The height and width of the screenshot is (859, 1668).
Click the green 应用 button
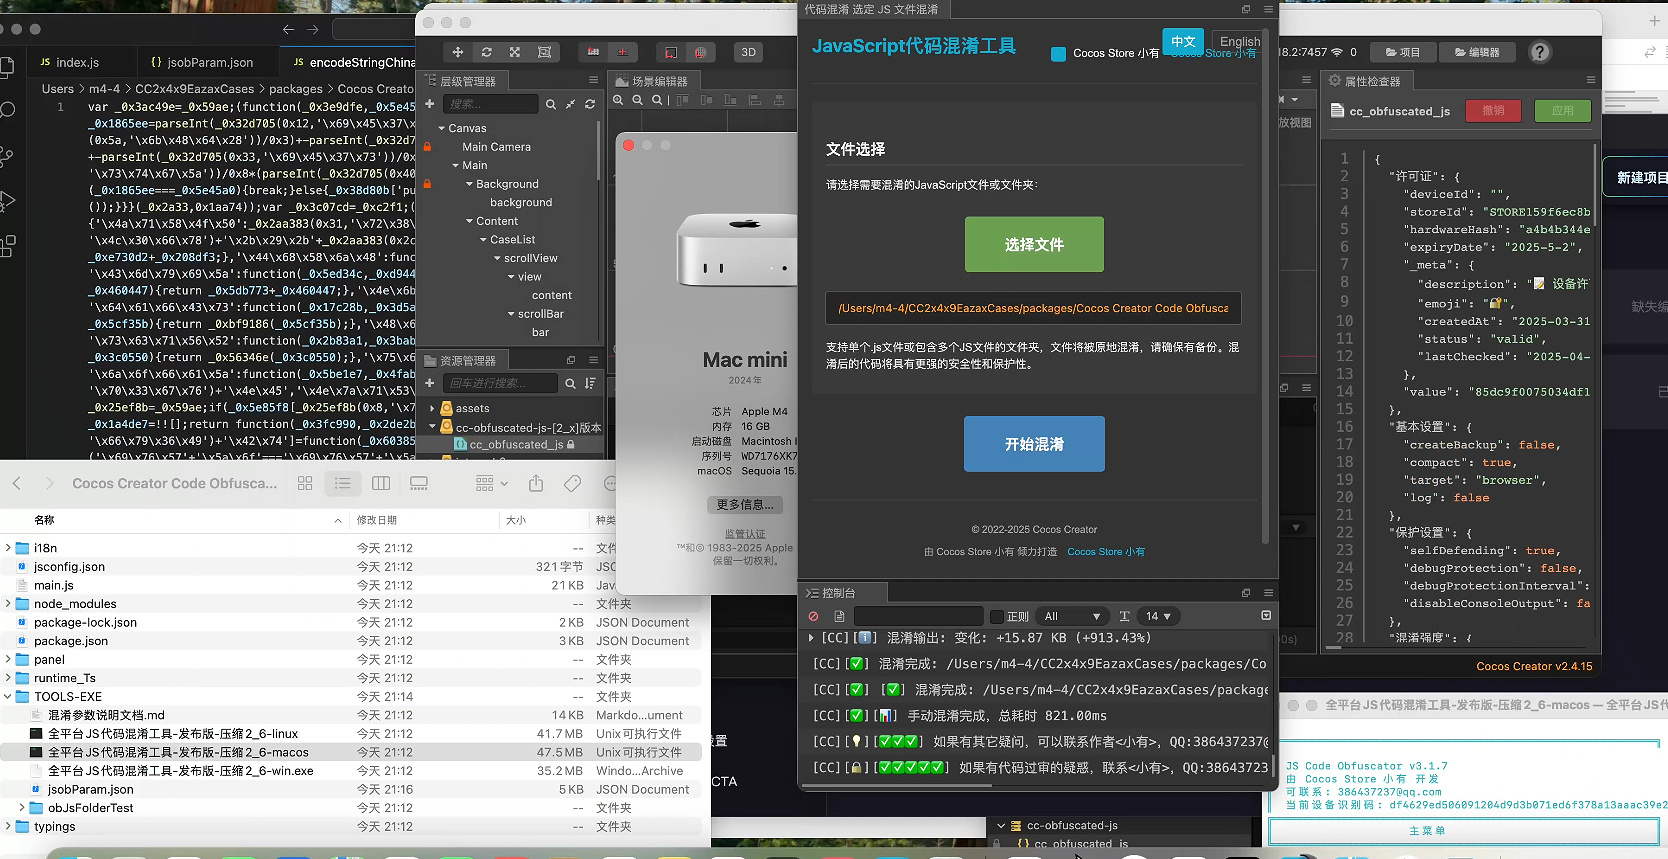1563,111
